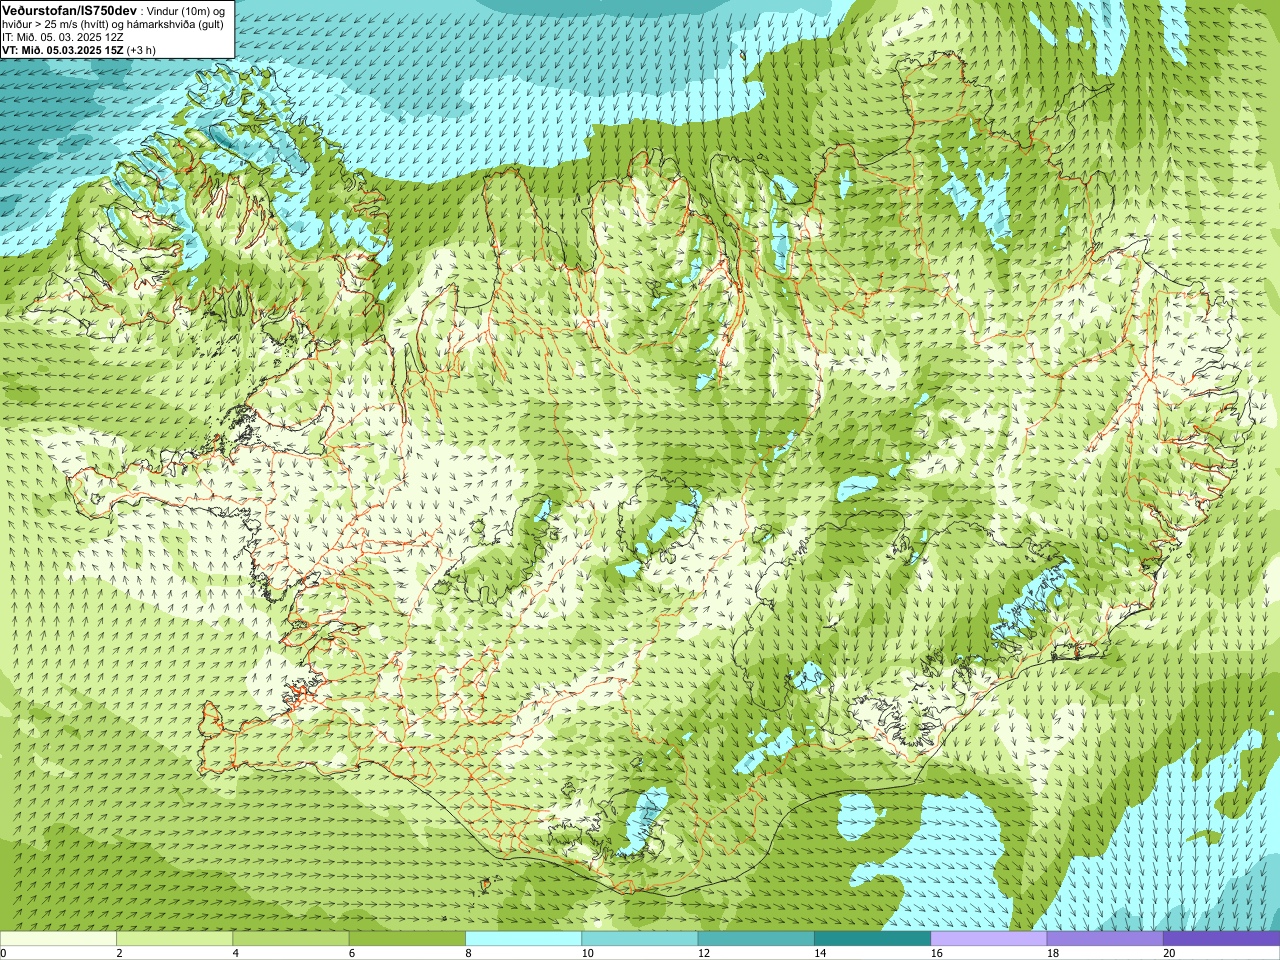Select the medium green 4–6 m/s legend swatch
Viewport: 1280px width, 960px height.
coord(291,939)
